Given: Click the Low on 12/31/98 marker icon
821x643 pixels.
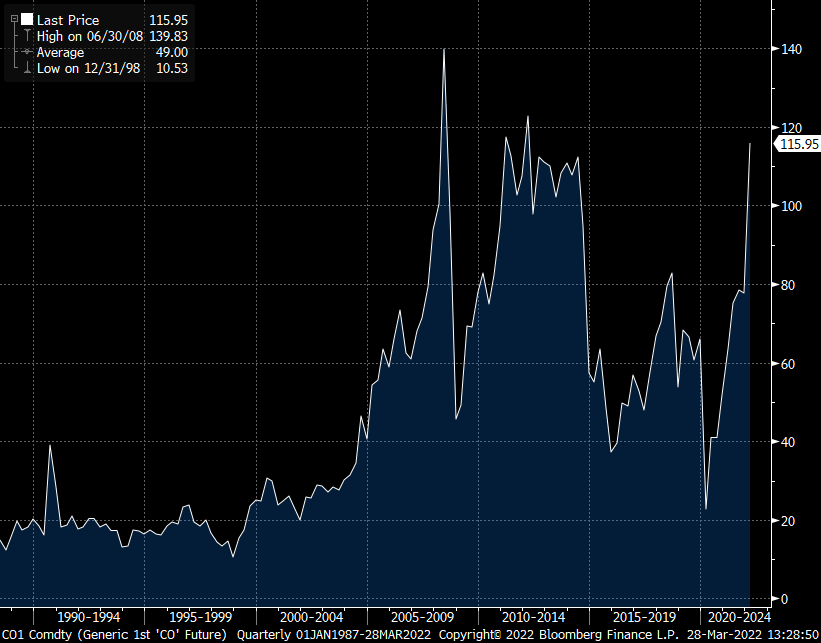Looking at the screenshot, I should (26, 67).
